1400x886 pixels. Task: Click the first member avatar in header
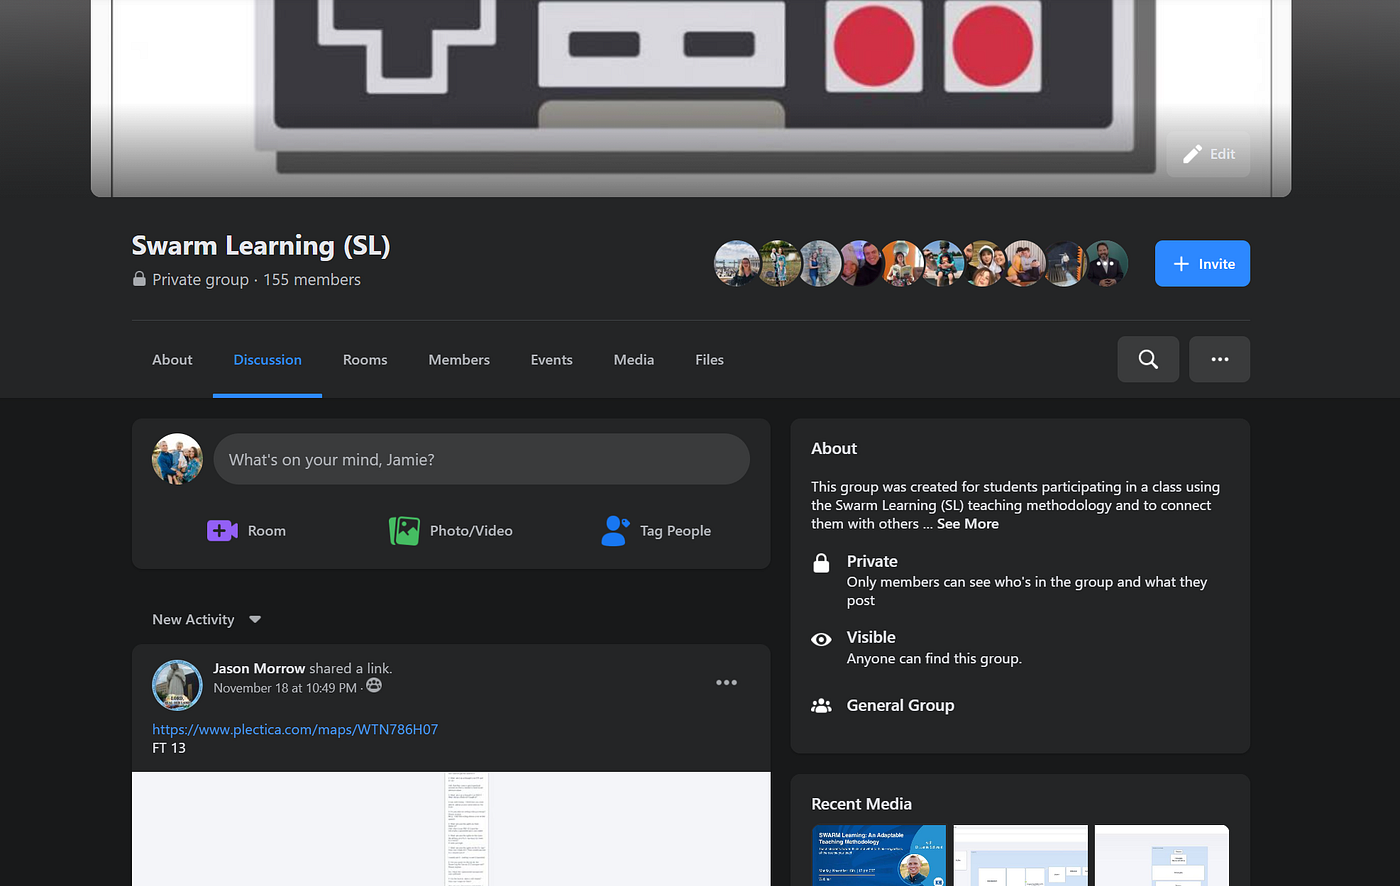(x=737, y=264)
